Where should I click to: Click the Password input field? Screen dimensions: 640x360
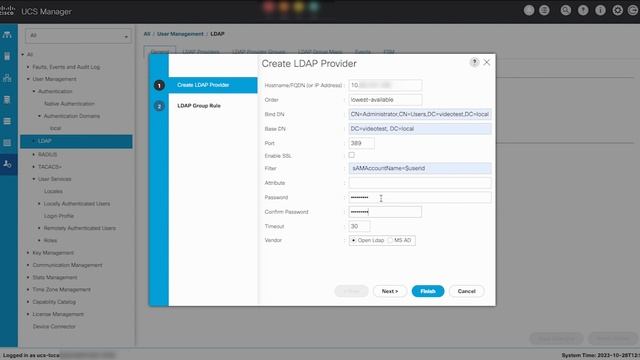420,197
